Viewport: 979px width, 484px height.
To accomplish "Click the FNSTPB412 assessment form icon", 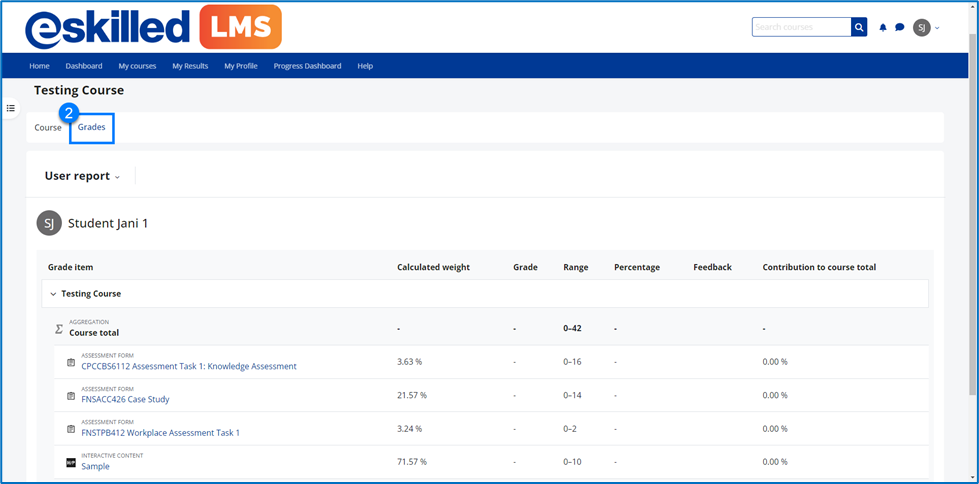I will coord(71,429).
